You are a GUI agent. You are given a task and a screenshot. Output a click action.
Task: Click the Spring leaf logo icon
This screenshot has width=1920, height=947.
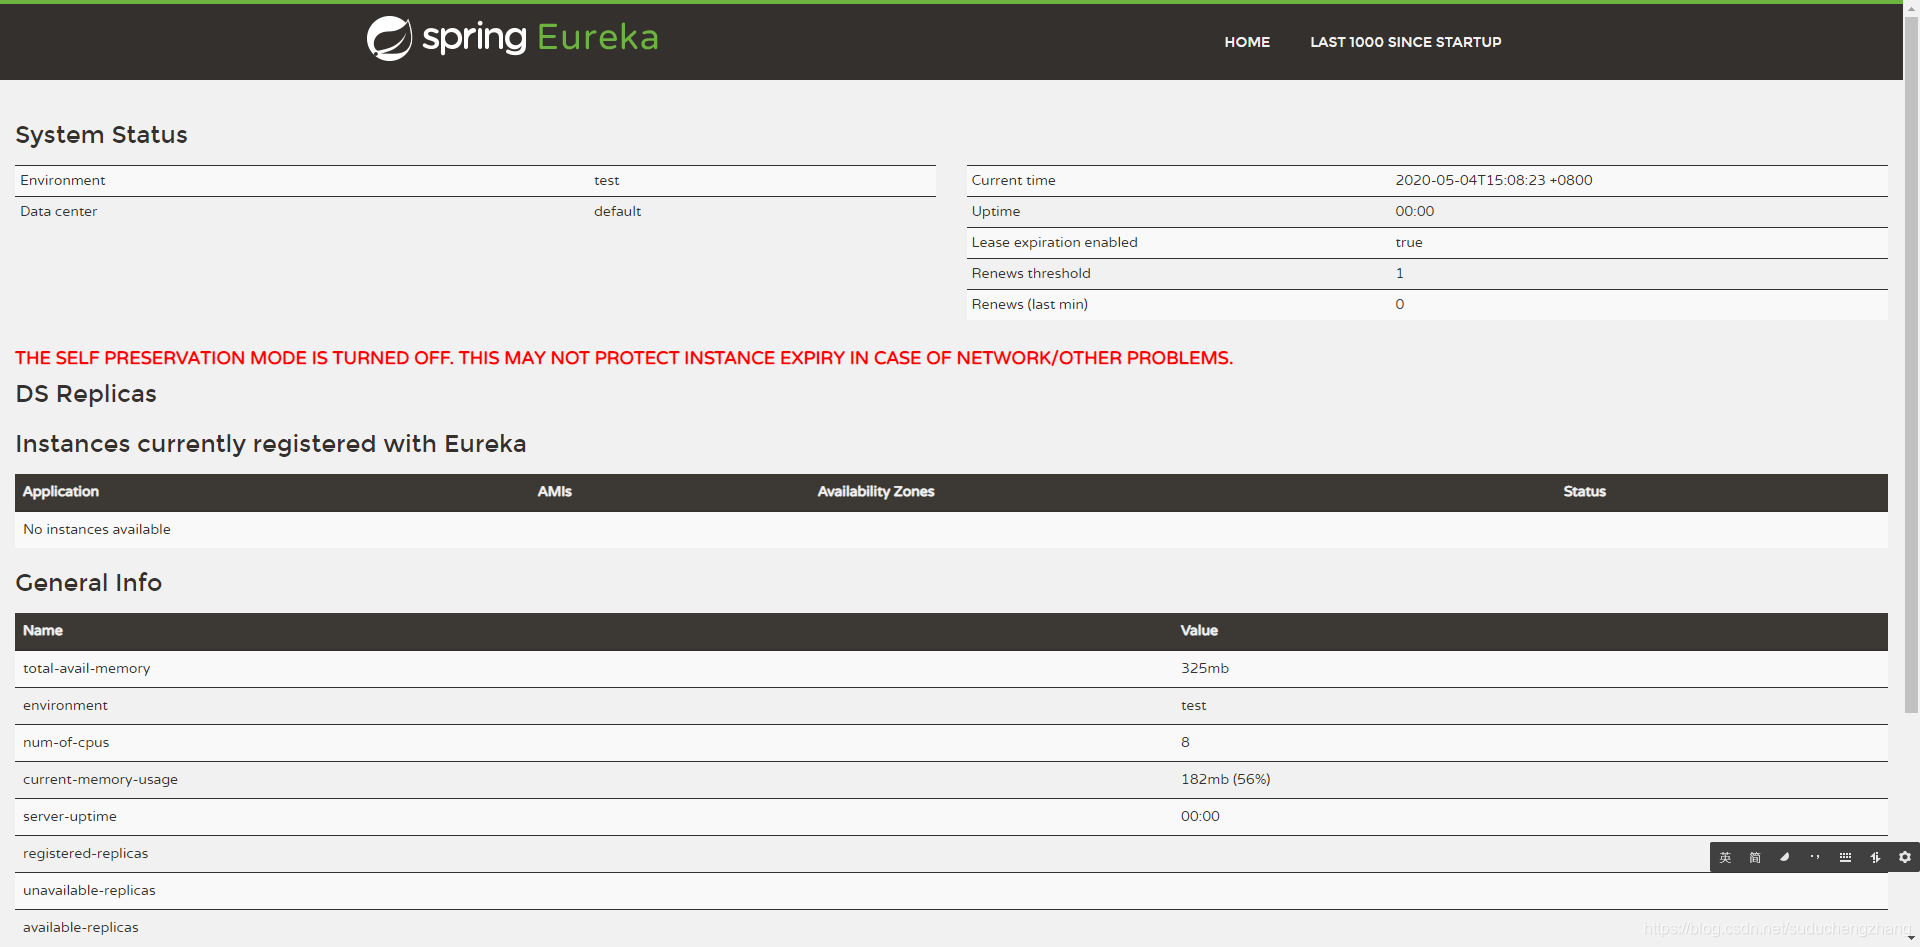(x=389, y=38)
